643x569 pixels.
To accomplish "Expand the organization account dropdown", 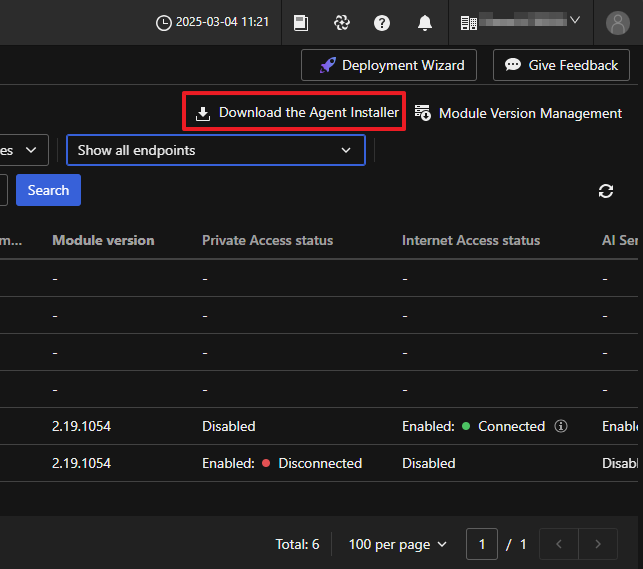I will pyautogui.click(x=521, y=21).
